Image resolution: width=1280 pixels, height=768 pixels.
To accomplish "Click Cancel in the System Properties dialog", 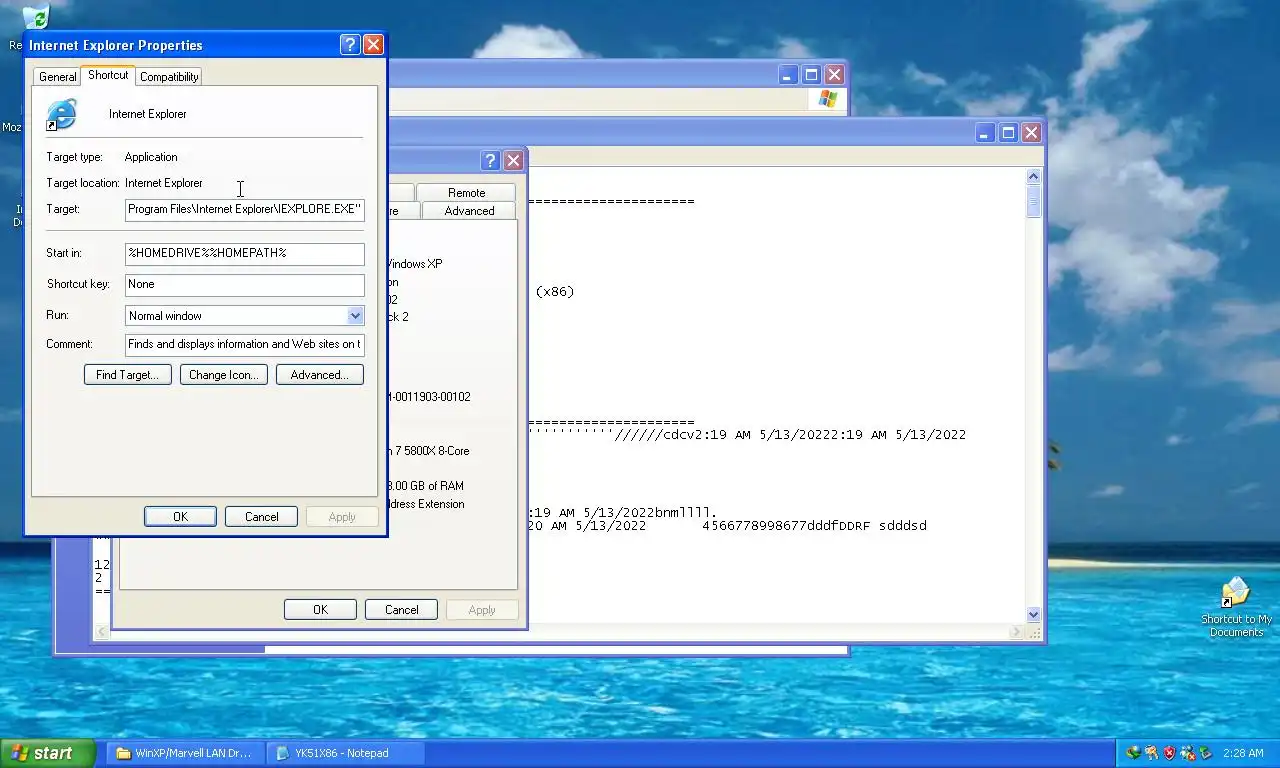I will point(401,610).
